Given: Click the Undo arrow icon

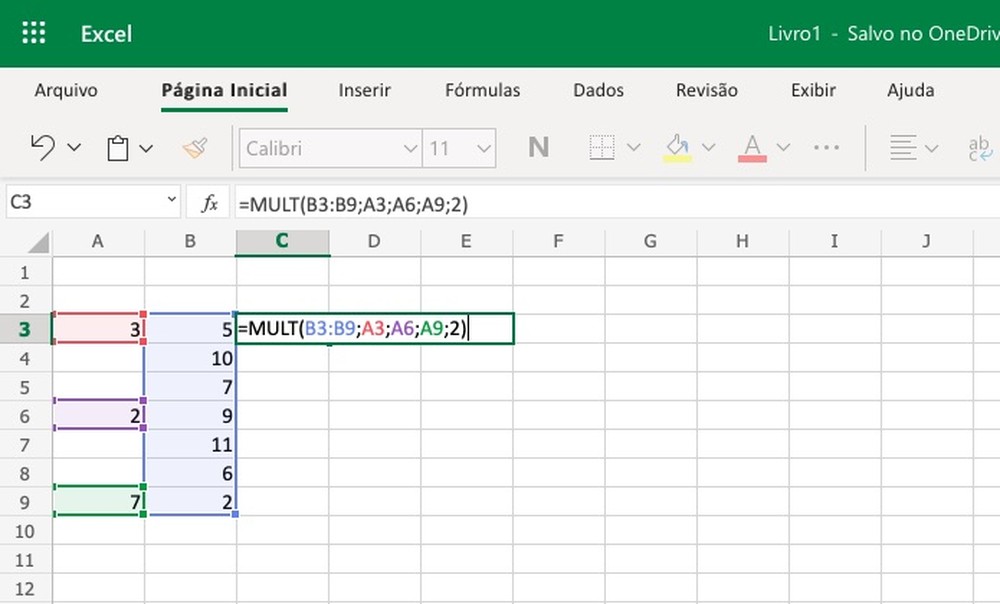Looking at the screenshot, I should pos(43,147).
